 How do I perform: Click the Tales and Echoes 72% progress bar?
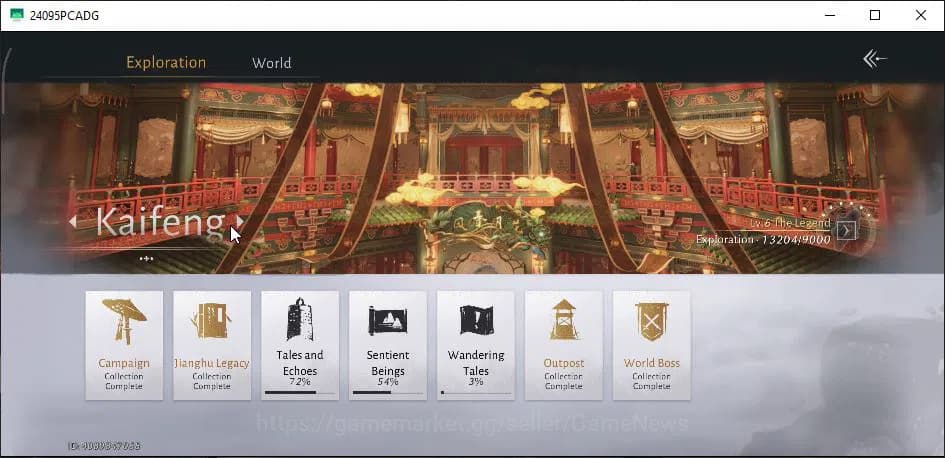click(300, 392)
